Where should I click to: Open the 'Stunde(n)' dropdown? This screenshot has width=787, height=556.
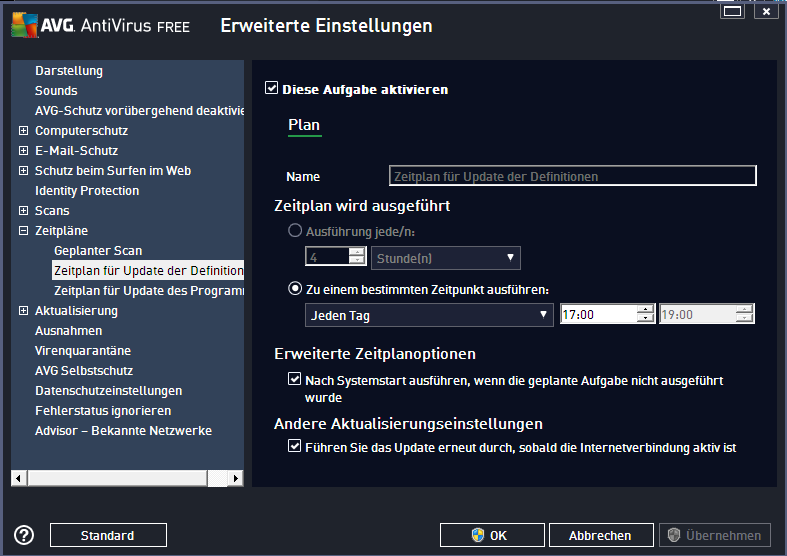point(446,258)
